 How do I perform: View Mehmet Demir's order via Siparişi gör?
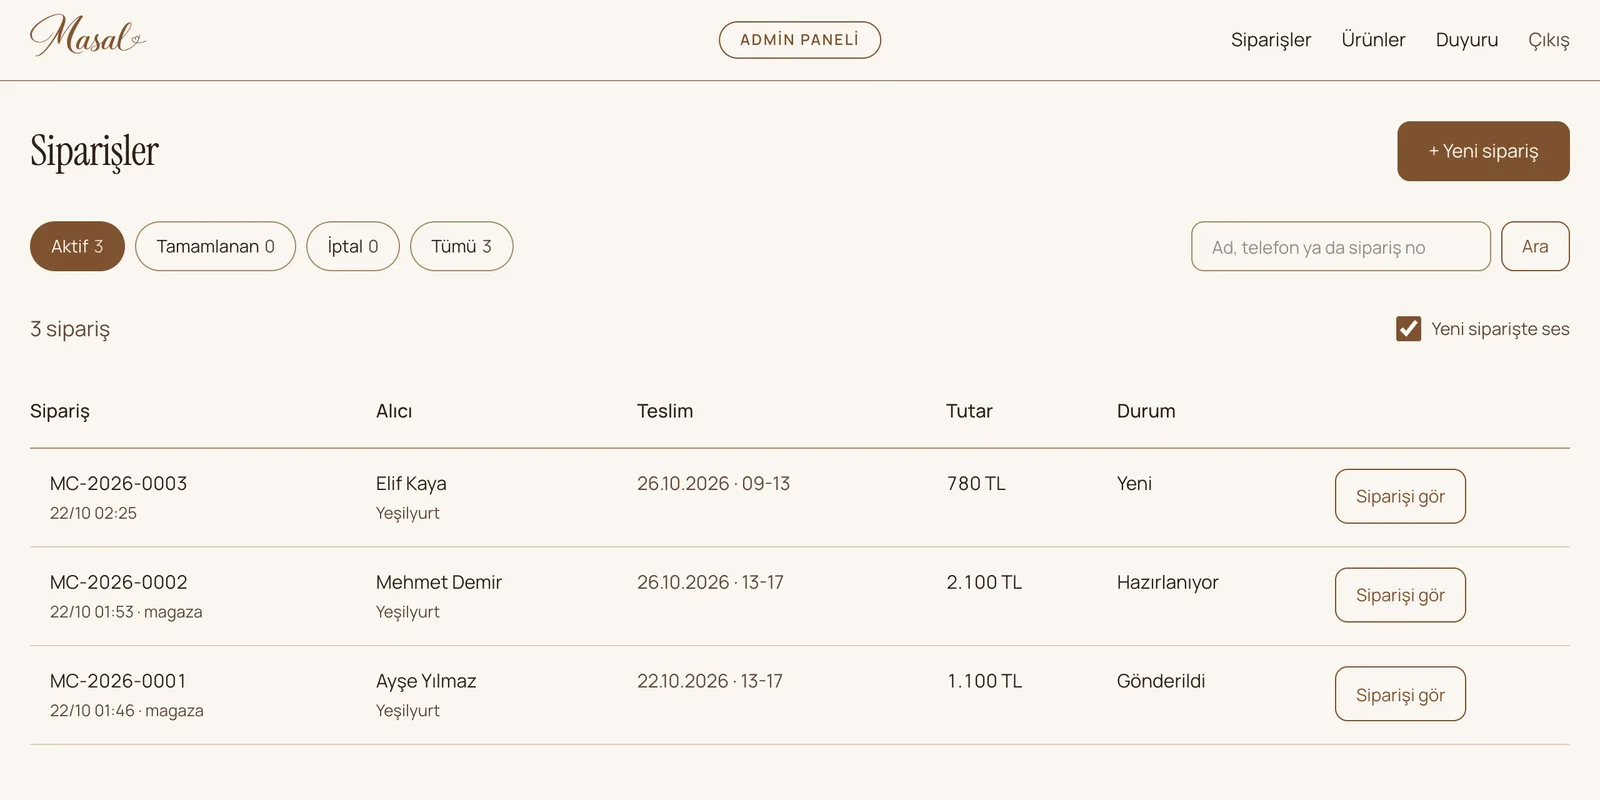pos(1400,595)
